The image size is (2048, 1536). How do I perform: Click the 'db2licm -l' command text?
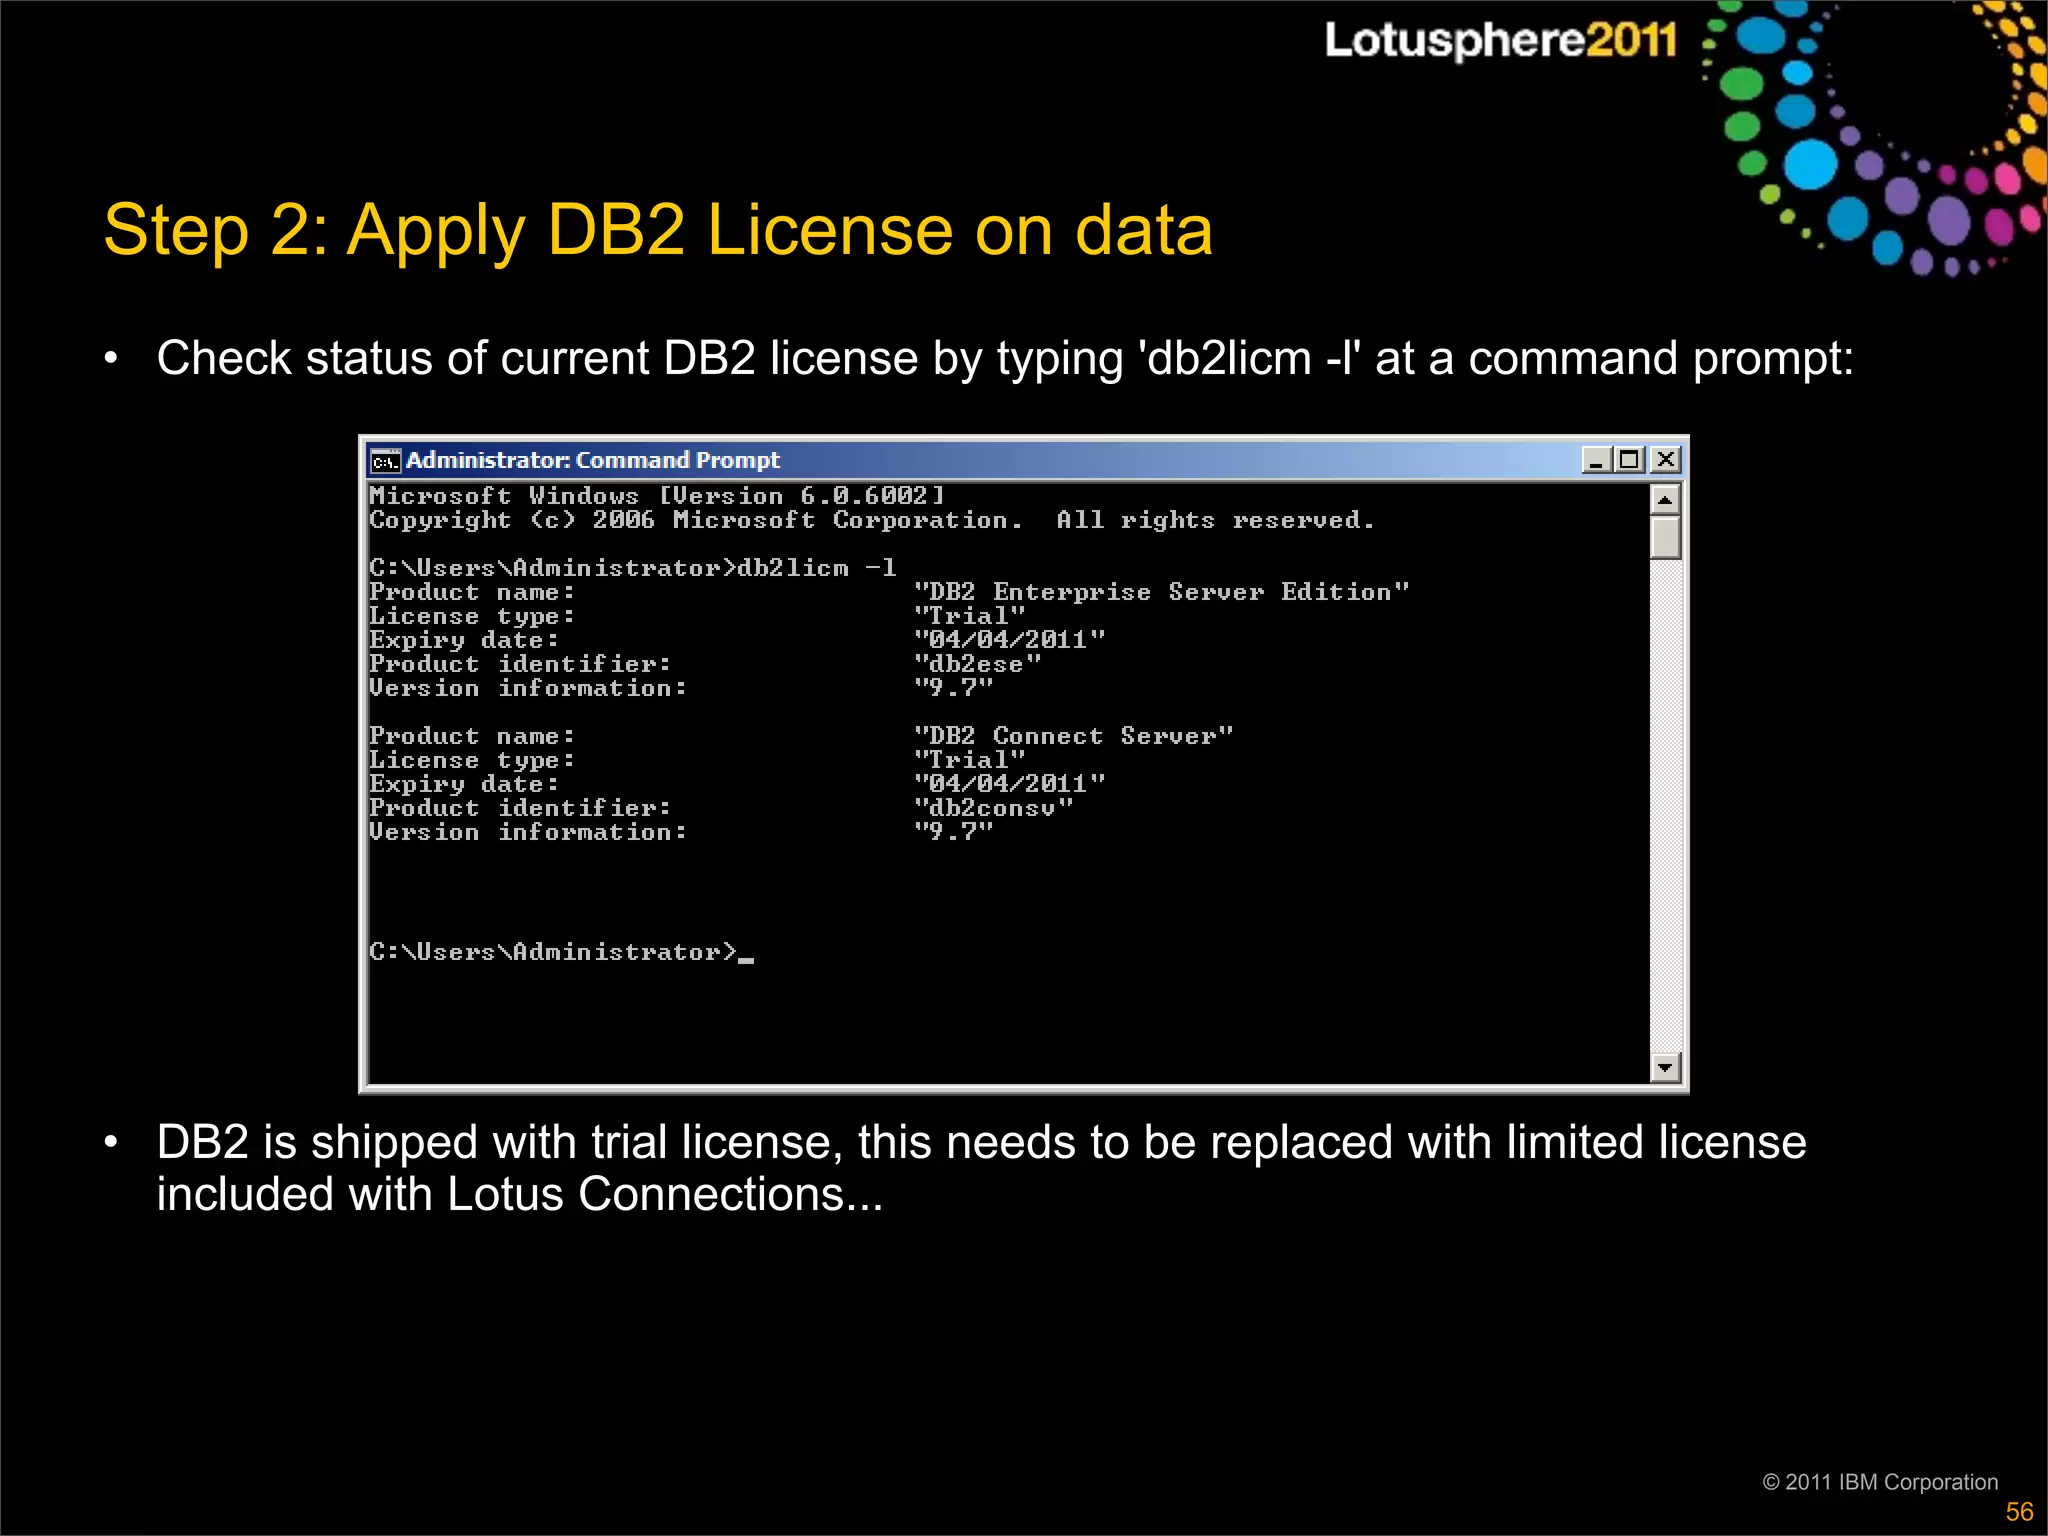[x=817, y=568]
